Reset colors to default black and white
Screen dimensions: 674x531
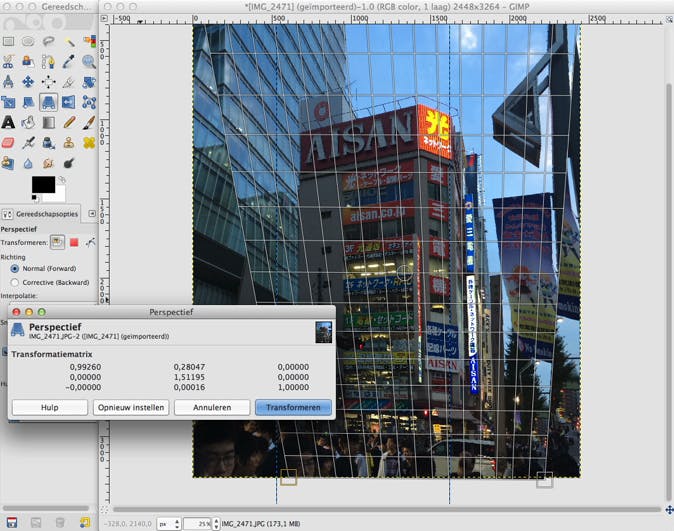tap(34, 198)
